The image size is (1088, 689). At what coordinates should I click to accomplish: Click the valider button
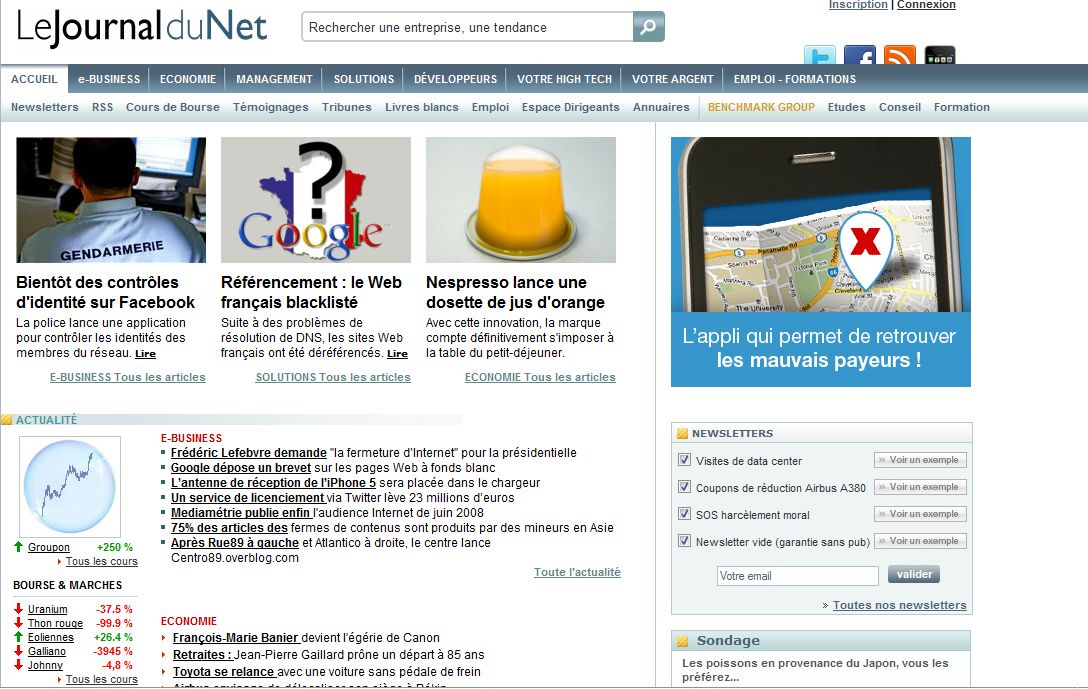click(914, 575)
